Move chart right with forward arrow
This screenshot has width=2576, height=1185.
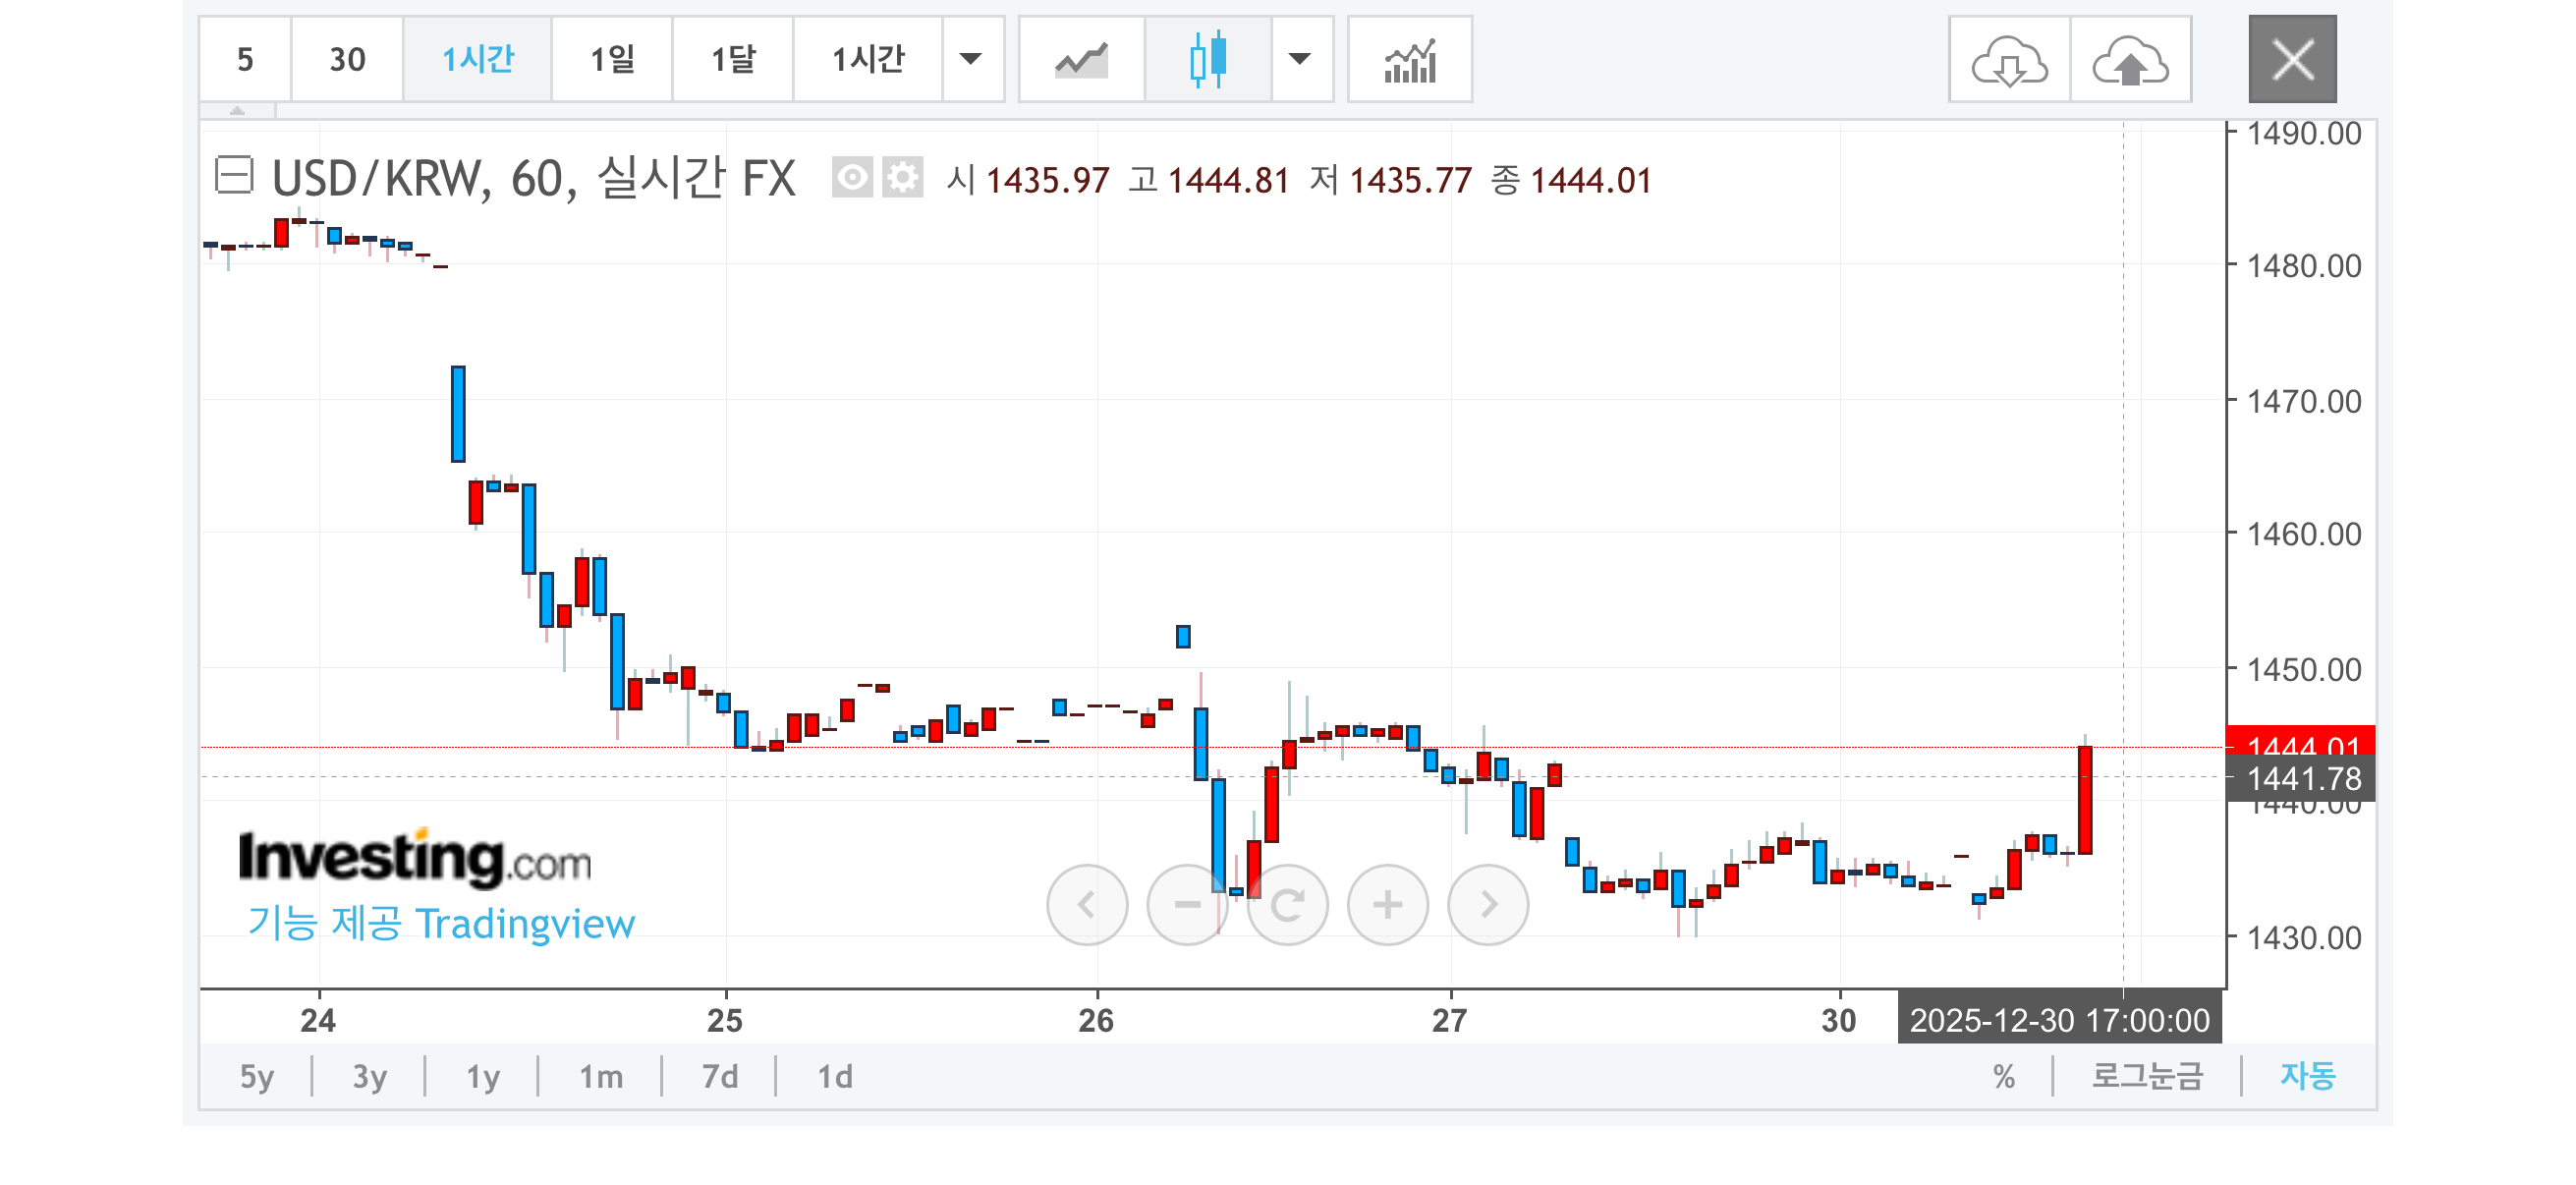click(x=1489, y=905)
